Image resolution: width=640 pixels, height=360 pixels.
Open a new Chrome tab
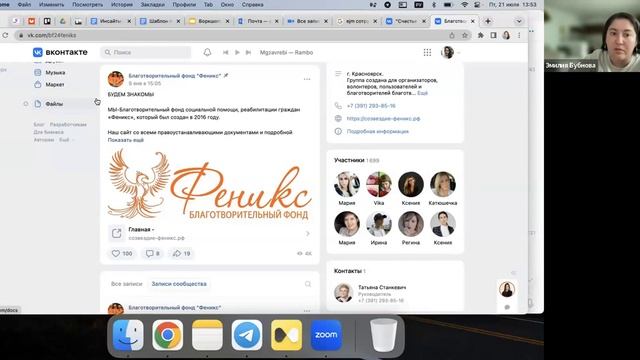(x=488, y=21)
